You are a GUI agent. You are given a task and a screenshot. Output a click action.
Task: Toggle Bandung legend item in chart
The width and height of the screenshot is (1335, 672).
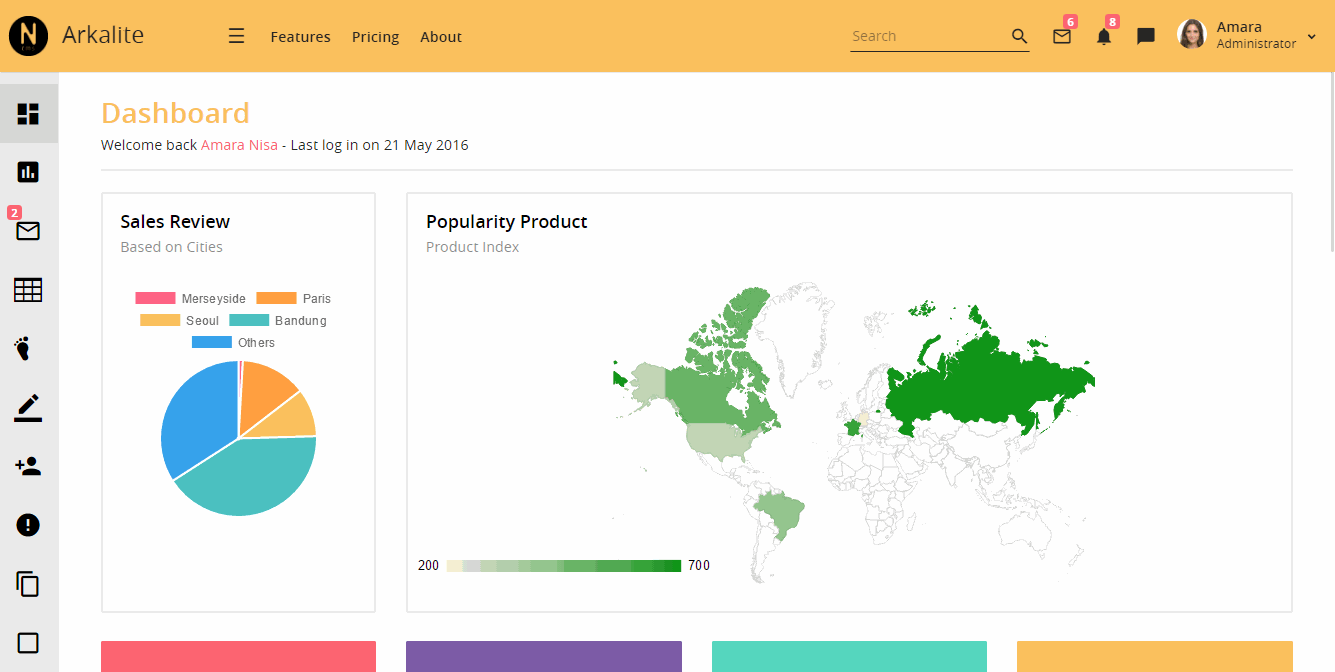tap(278, 321)
